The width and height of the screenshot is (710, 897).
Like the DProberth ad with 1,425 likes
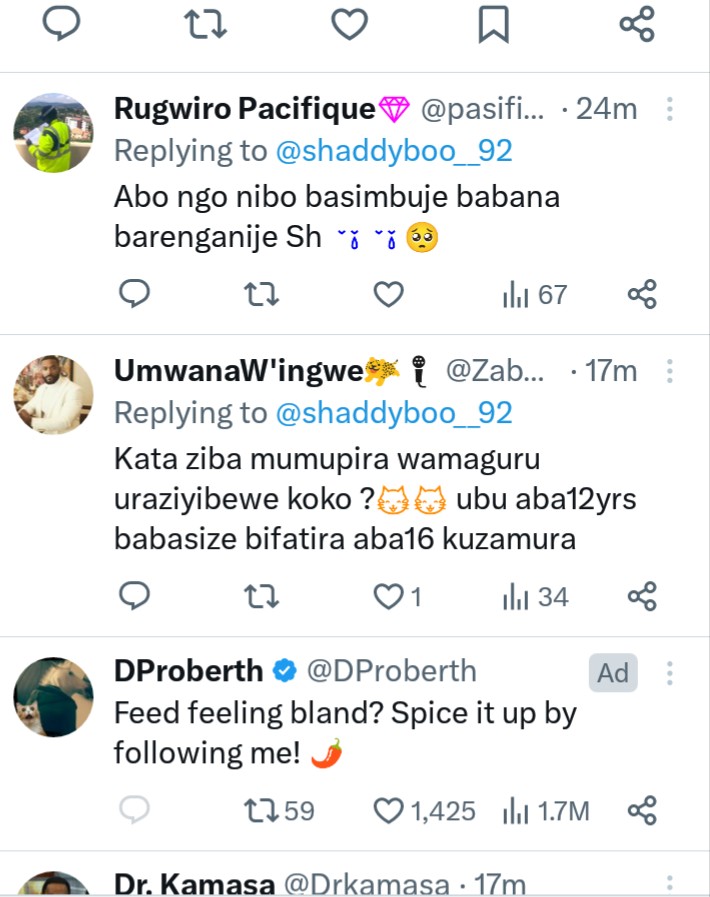coord(388,811)
